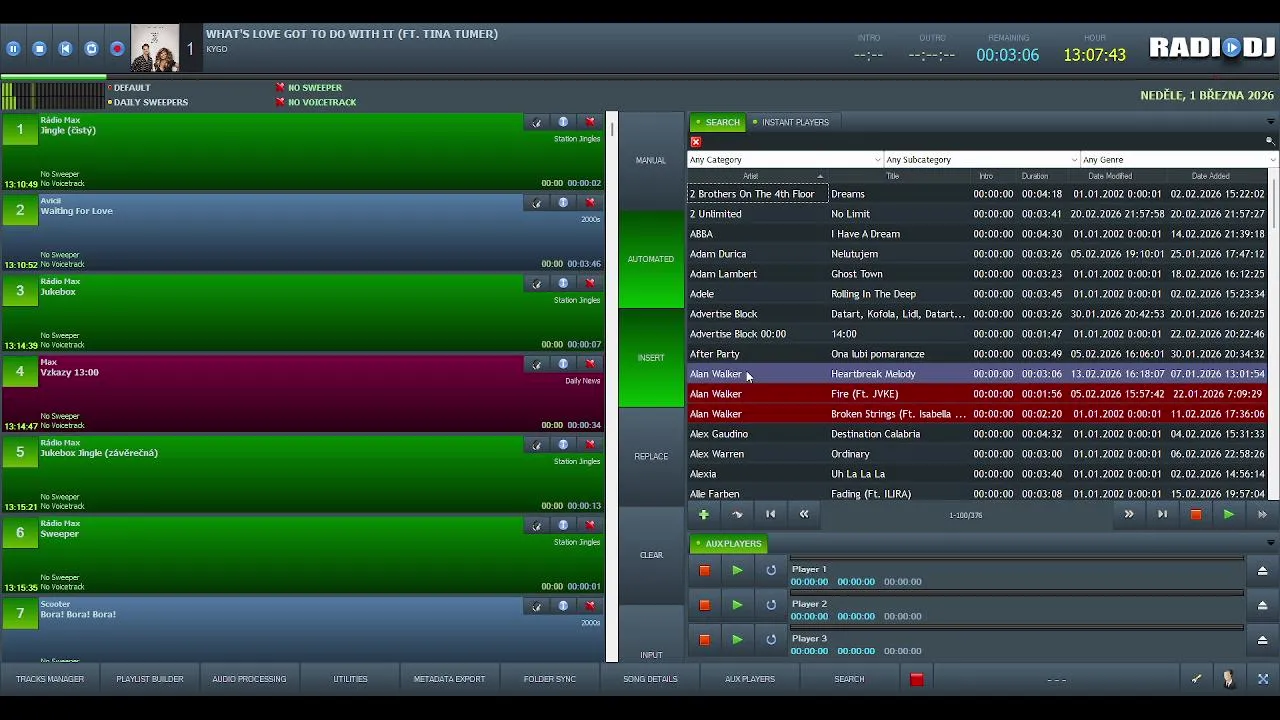Switch to MANUAL mode
This screenshot has width=1280, height=720.
pyautogui.click(x=651, y=160)
